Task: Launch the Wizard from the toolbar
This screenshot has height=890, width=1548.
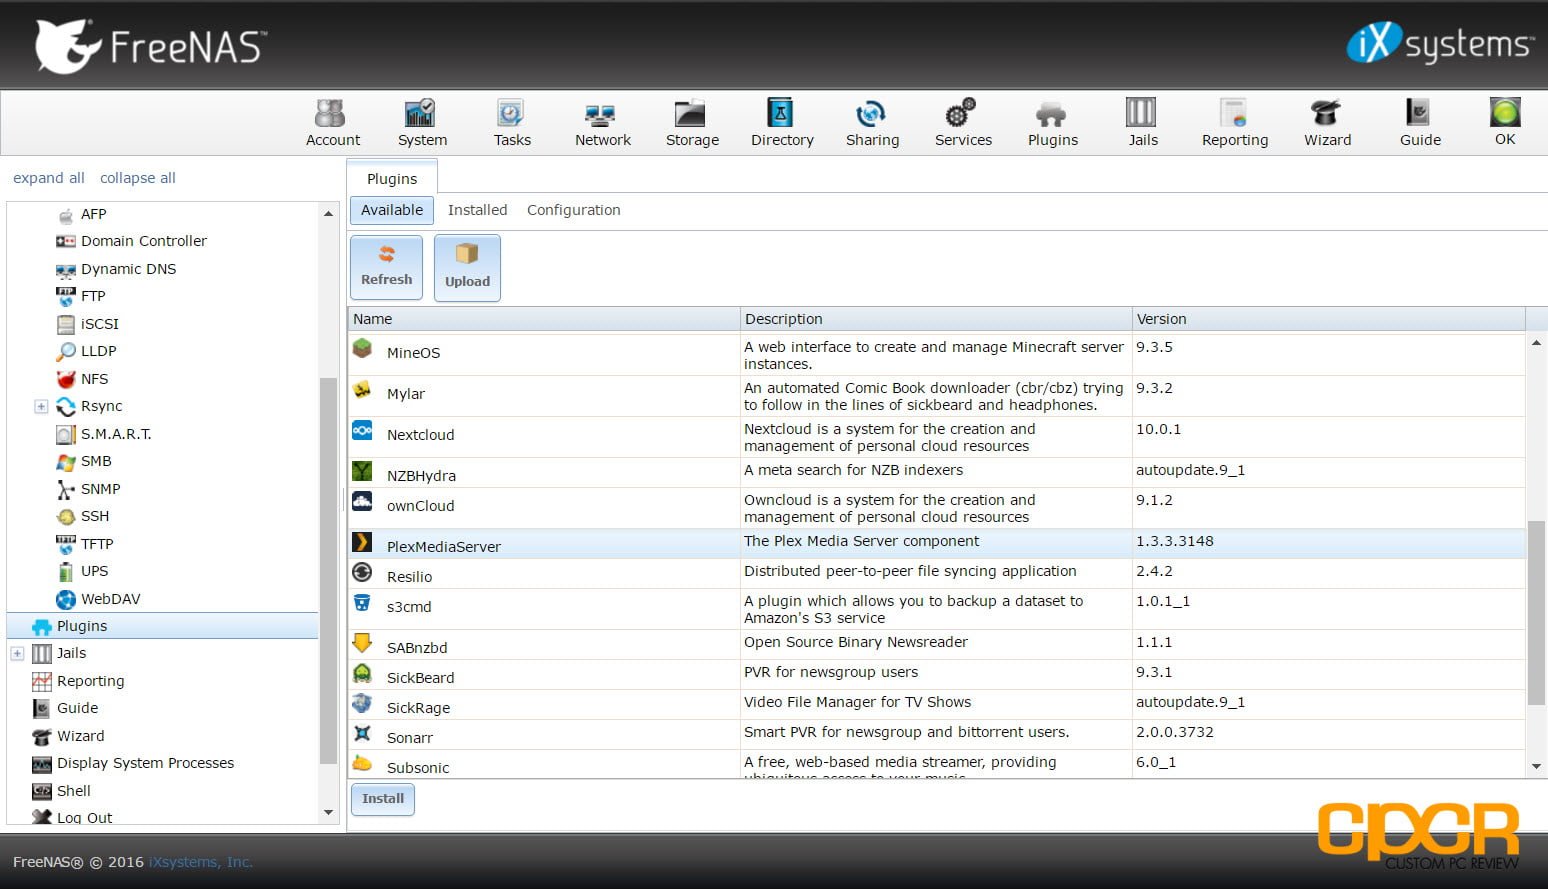Action: (1327, 123)
